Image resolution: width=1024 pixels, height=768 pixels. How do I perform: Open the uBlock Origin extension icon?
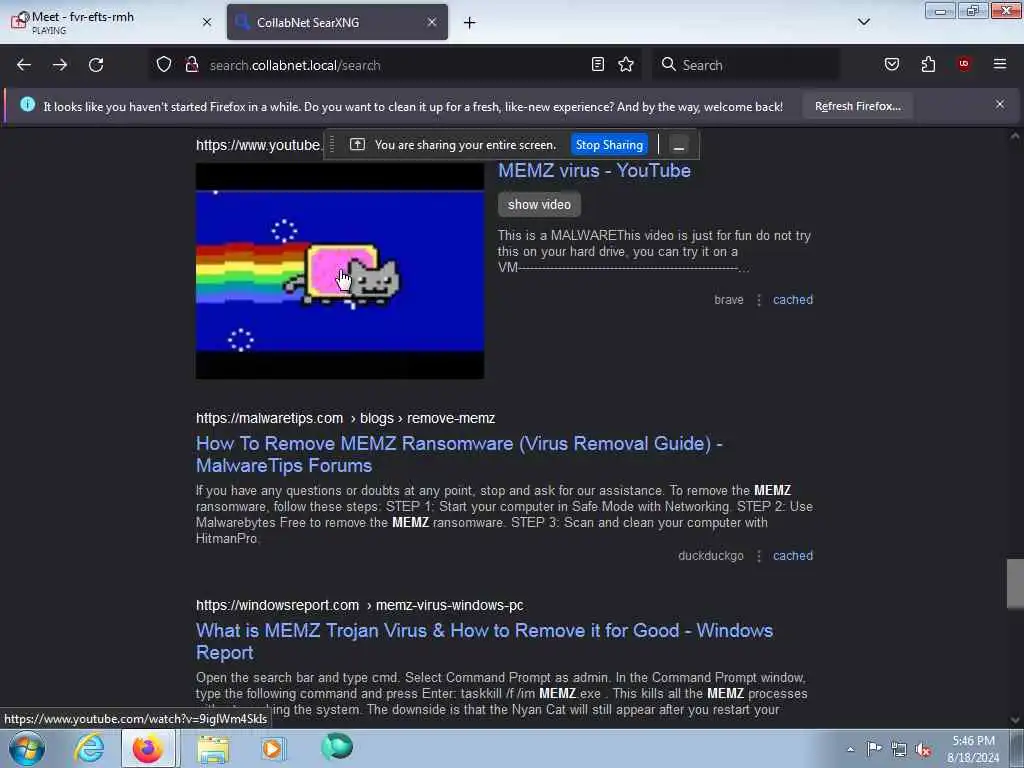(964, 64)
